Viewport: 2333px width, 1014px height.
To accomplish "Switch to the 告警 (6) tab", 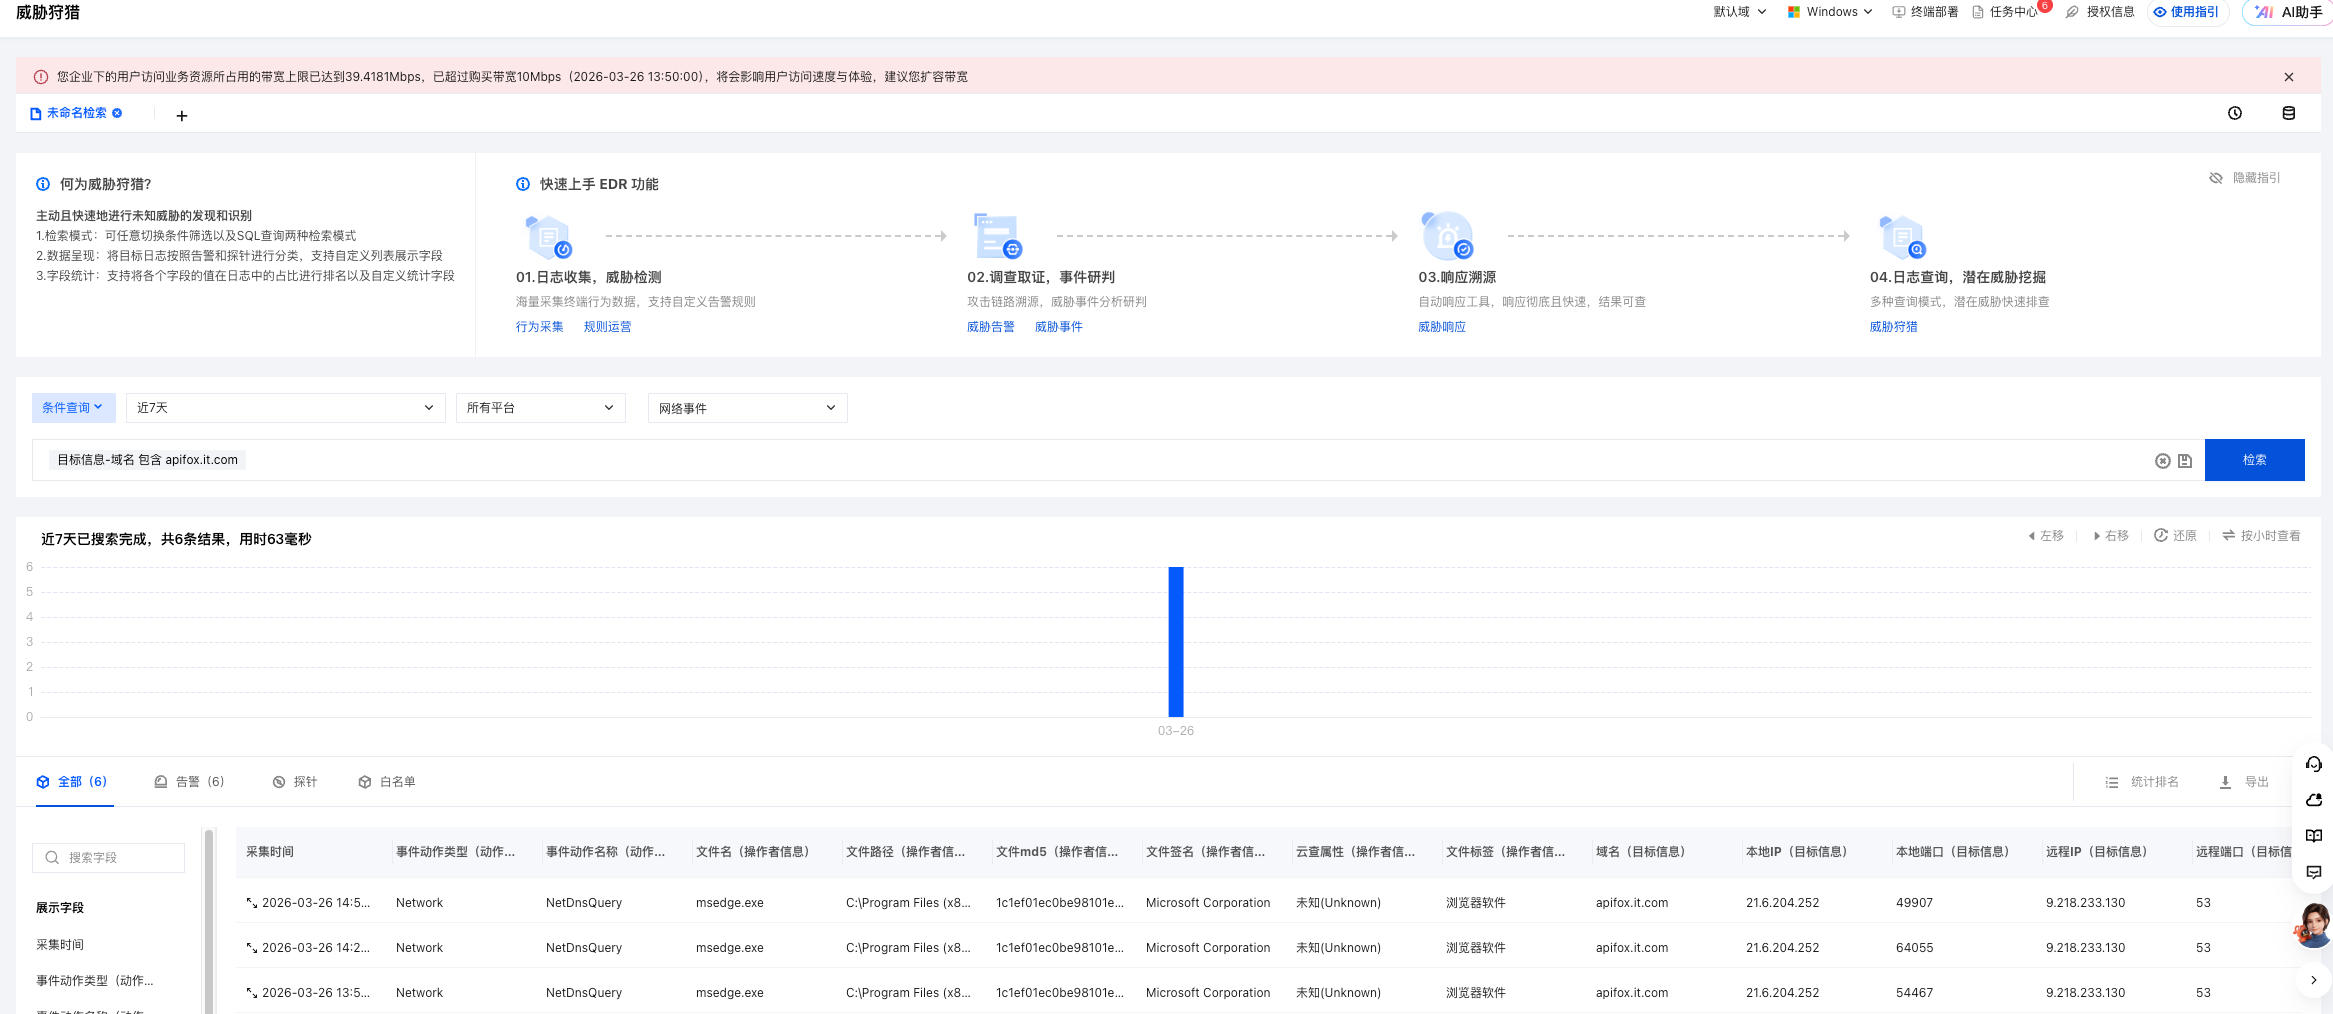I will tap(190, 782).
